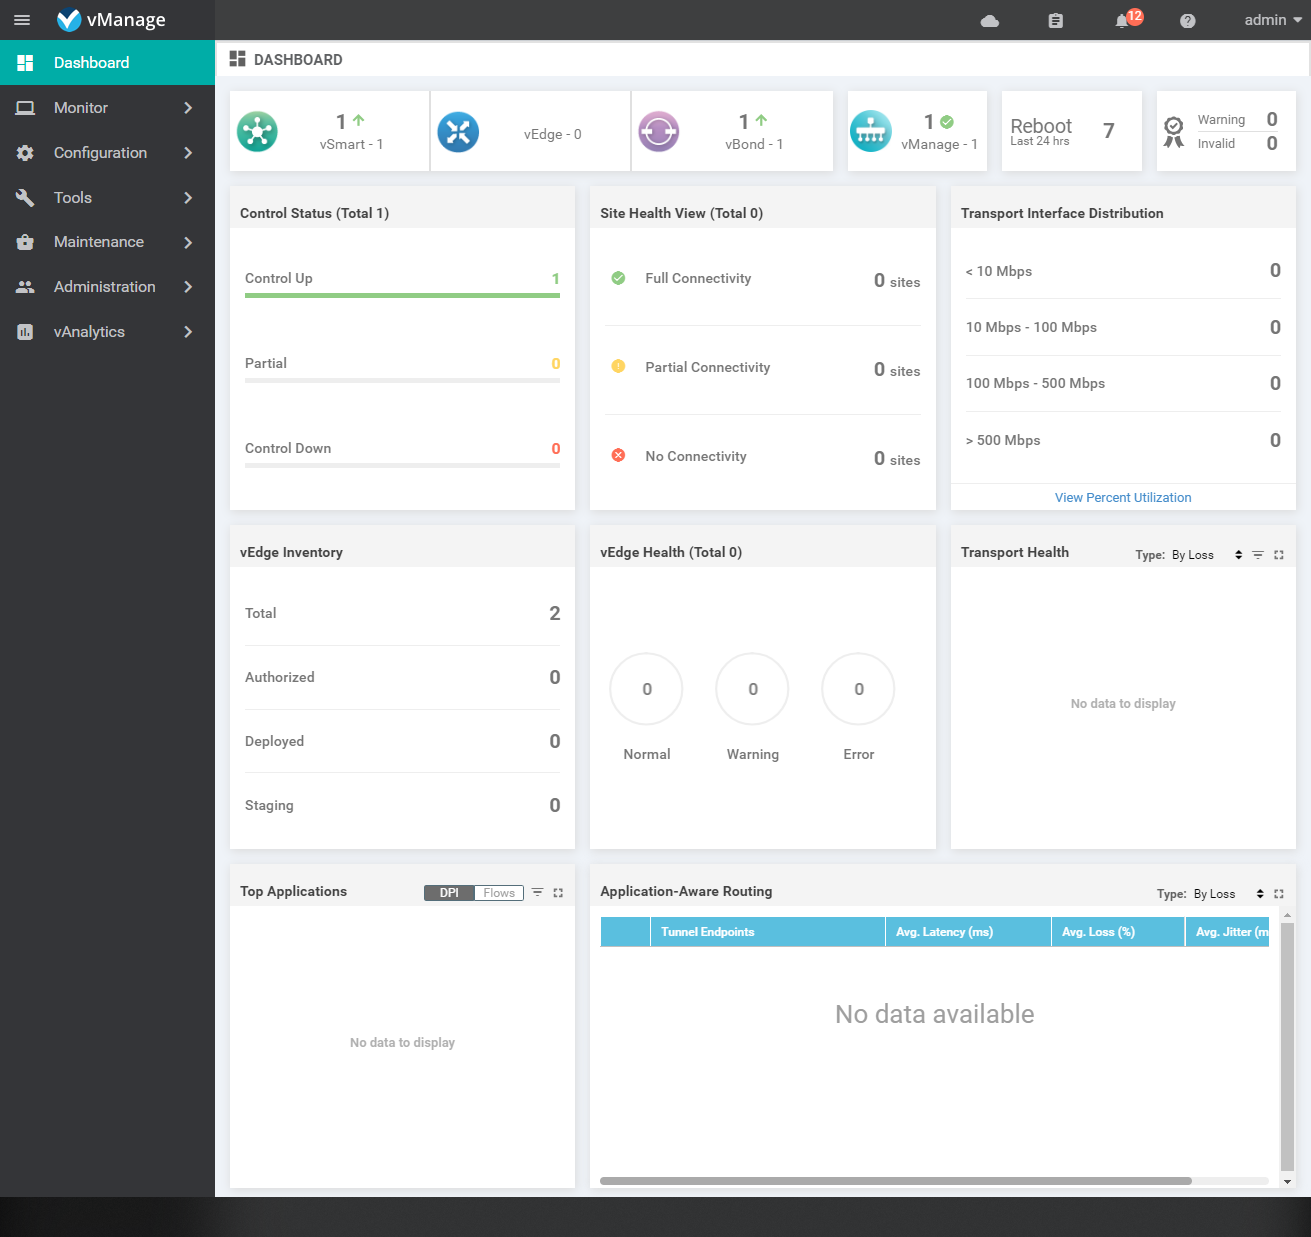Click the Transport Health filter icon
The image size is (1311, 1237).
click(x=1258, y=555)
